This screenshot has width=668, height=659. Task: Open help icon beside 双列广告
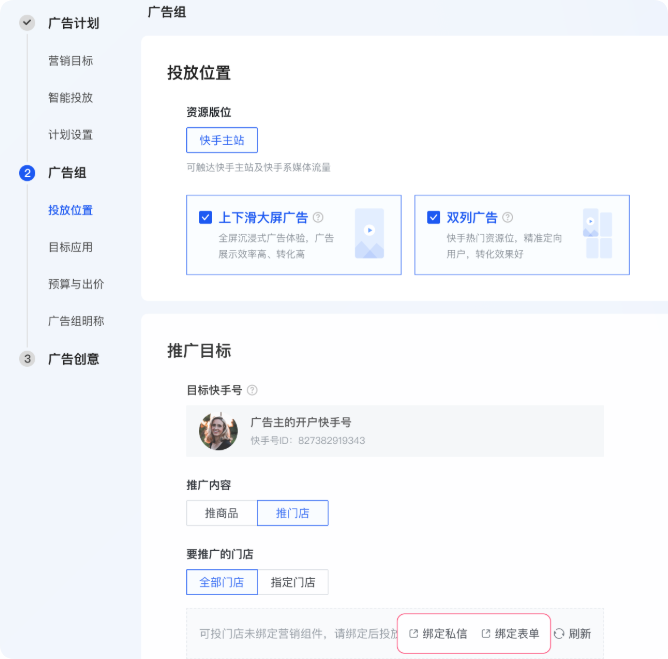coord(507,218)
